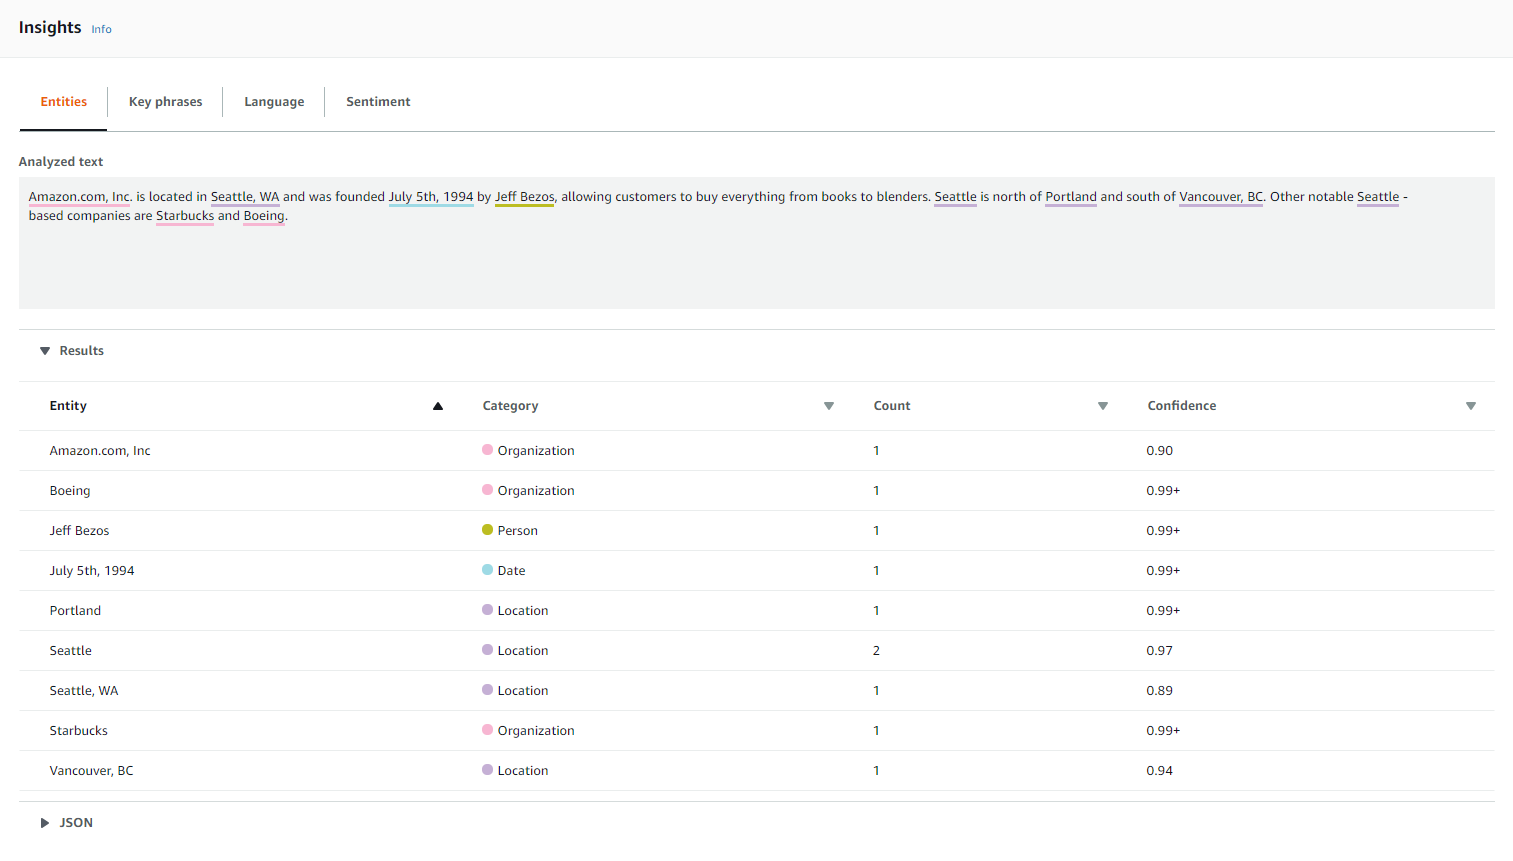This screenshot has width=1513, height=861.
Task: Click confidence 0.90 in Amazon.com row
Action: 1160,451
